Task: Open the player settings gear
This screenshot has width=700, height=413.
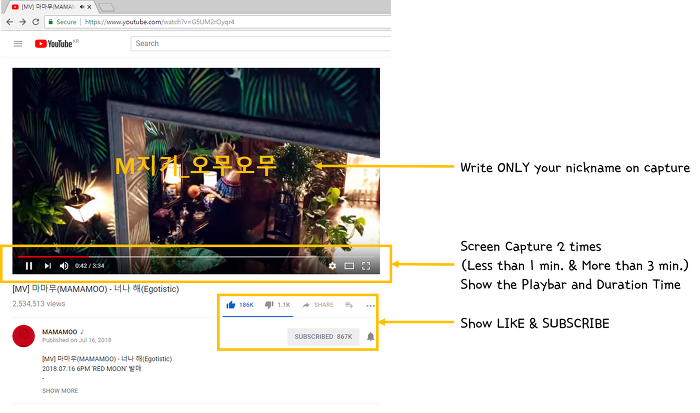Action: 333,266
